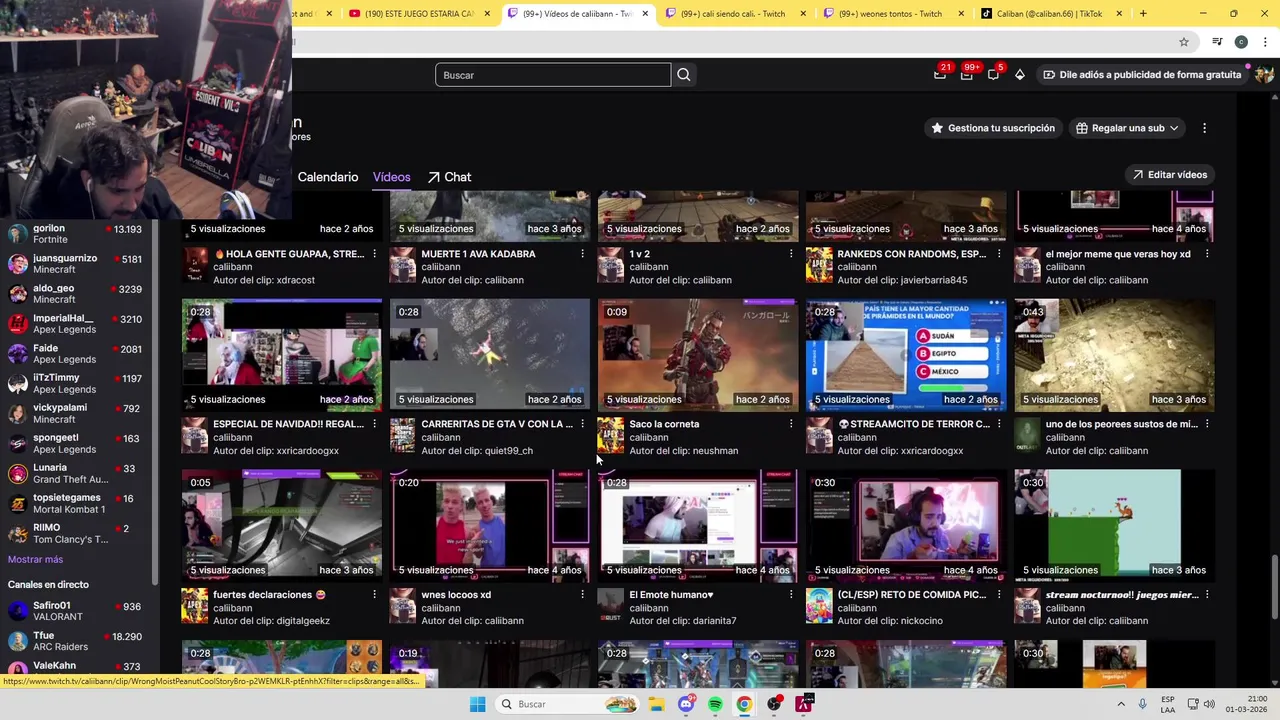Screen dimensions: 1280x720
Task: Open whispers chat icon with 5 badge
Action: pos(993,74)
